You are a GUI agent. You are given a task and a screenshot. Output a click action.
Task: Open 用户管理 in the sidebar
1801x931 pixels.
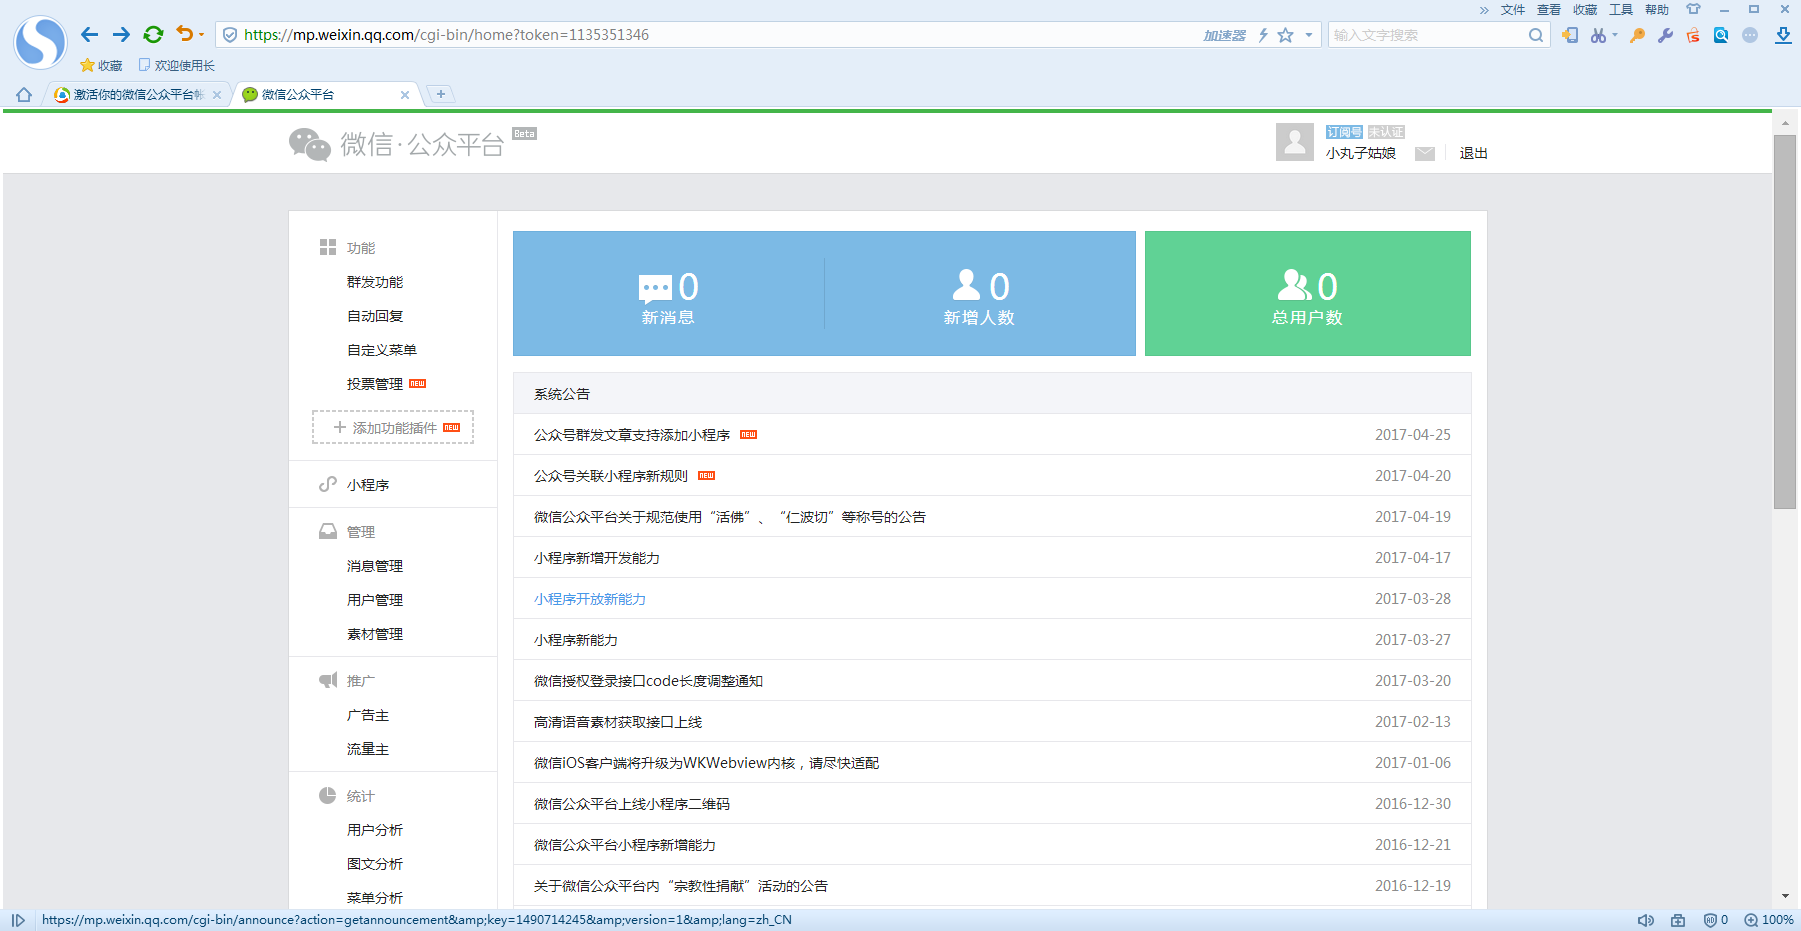tap(375, 600)
